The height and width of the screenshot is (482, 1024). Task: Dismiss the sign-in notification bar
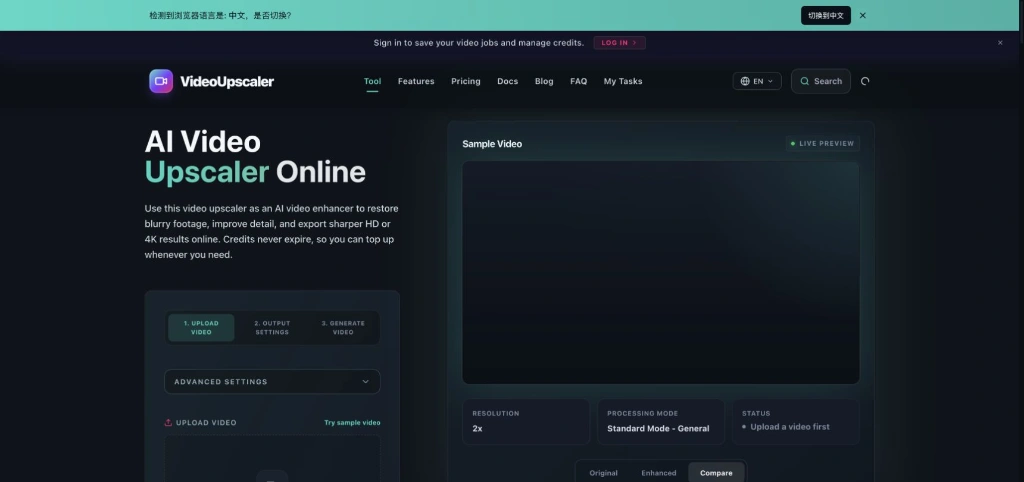pos(1000,43)
